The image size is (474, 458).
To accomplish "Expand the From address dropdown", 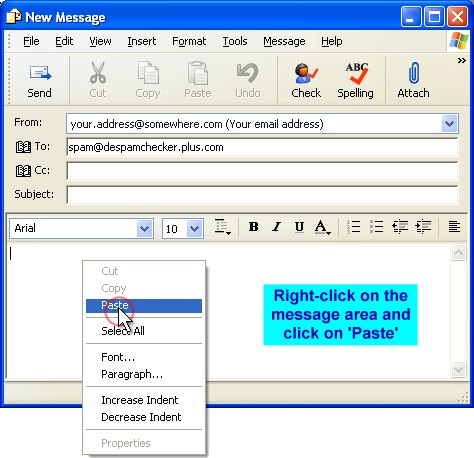I will pos(450,124).
